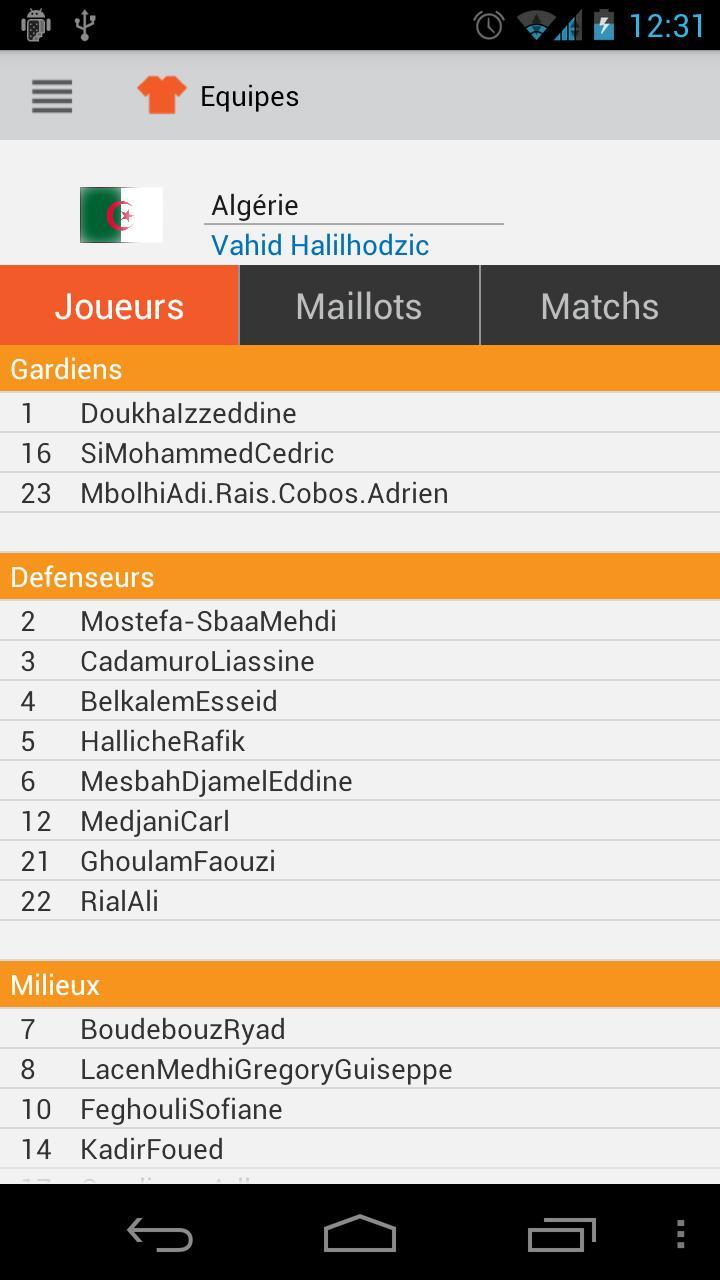
Task: Tap the Algérie team name field
Action: click(355, 205)
